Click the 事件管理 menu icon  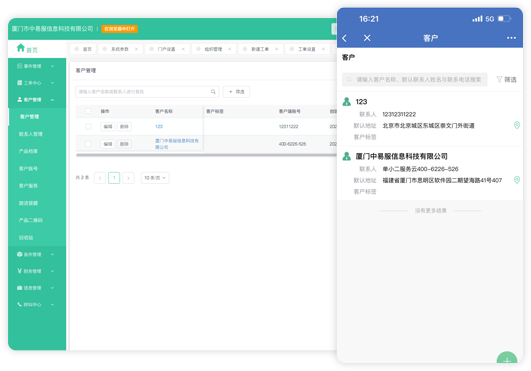20,66
